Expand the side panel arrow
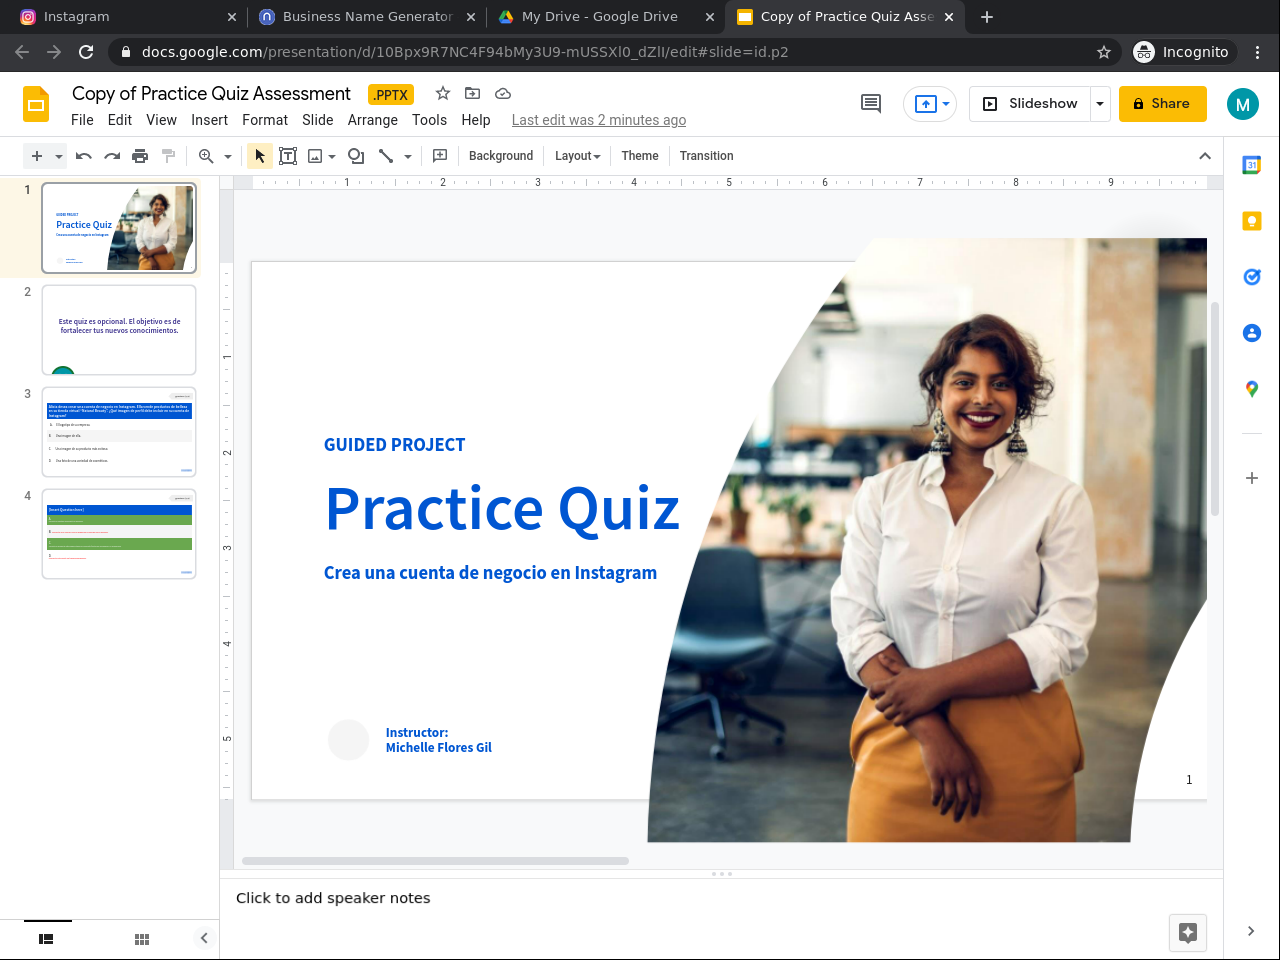1280x960 pixels. click(x=1251, y=931)
